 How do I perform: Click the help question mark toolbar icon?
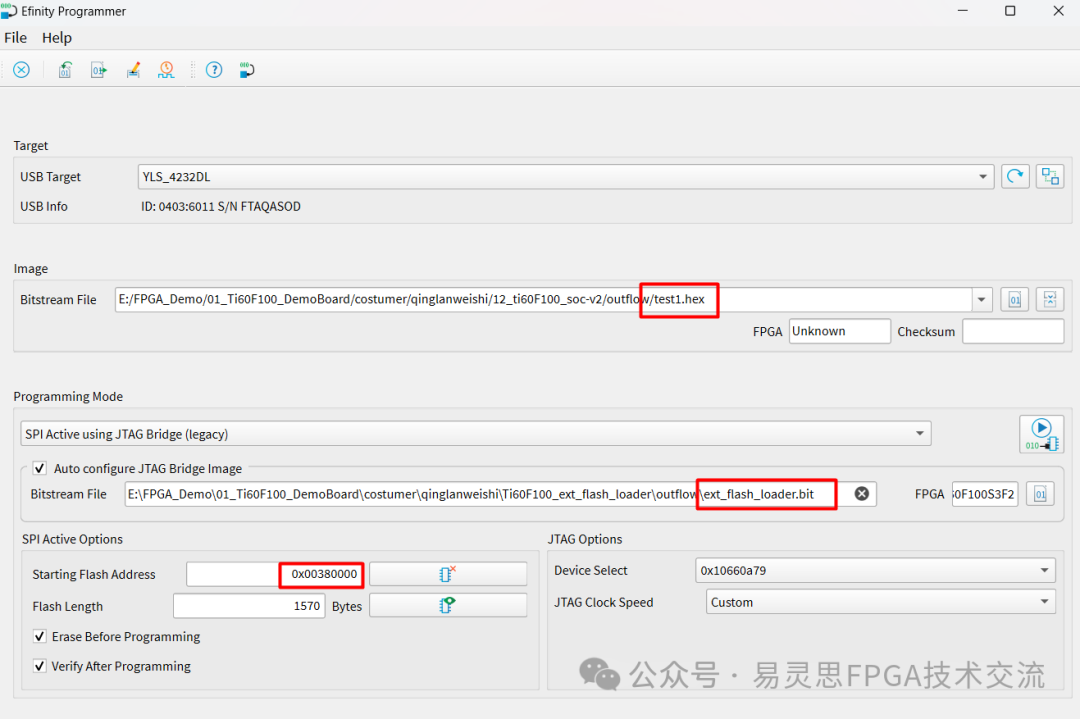213,70
